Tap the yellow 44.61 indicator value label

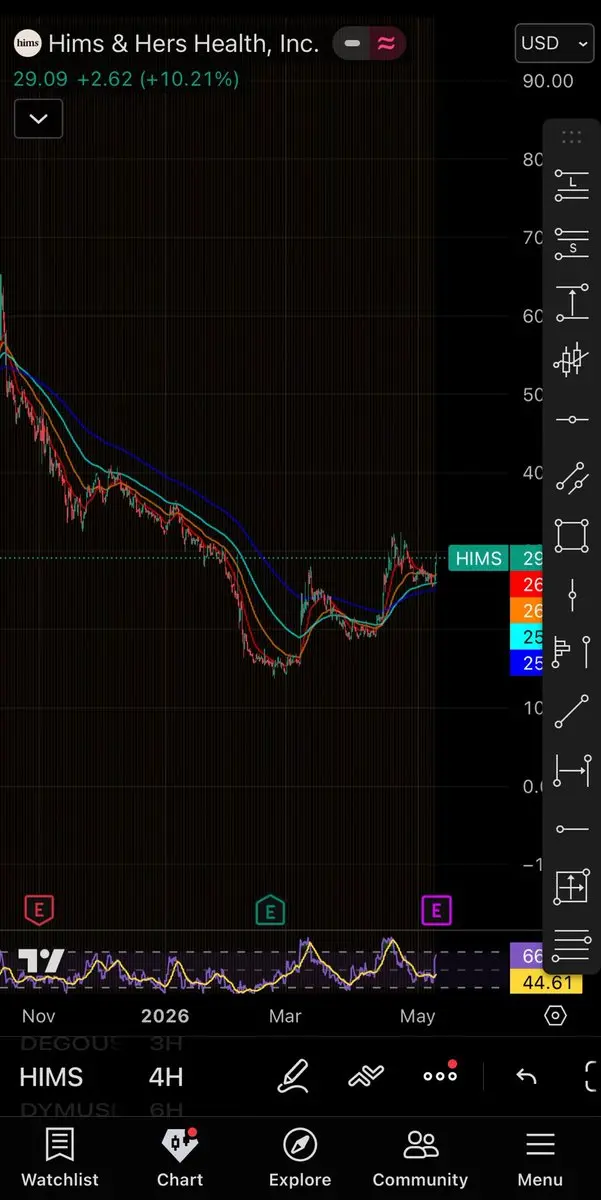[x=546, y=982]
